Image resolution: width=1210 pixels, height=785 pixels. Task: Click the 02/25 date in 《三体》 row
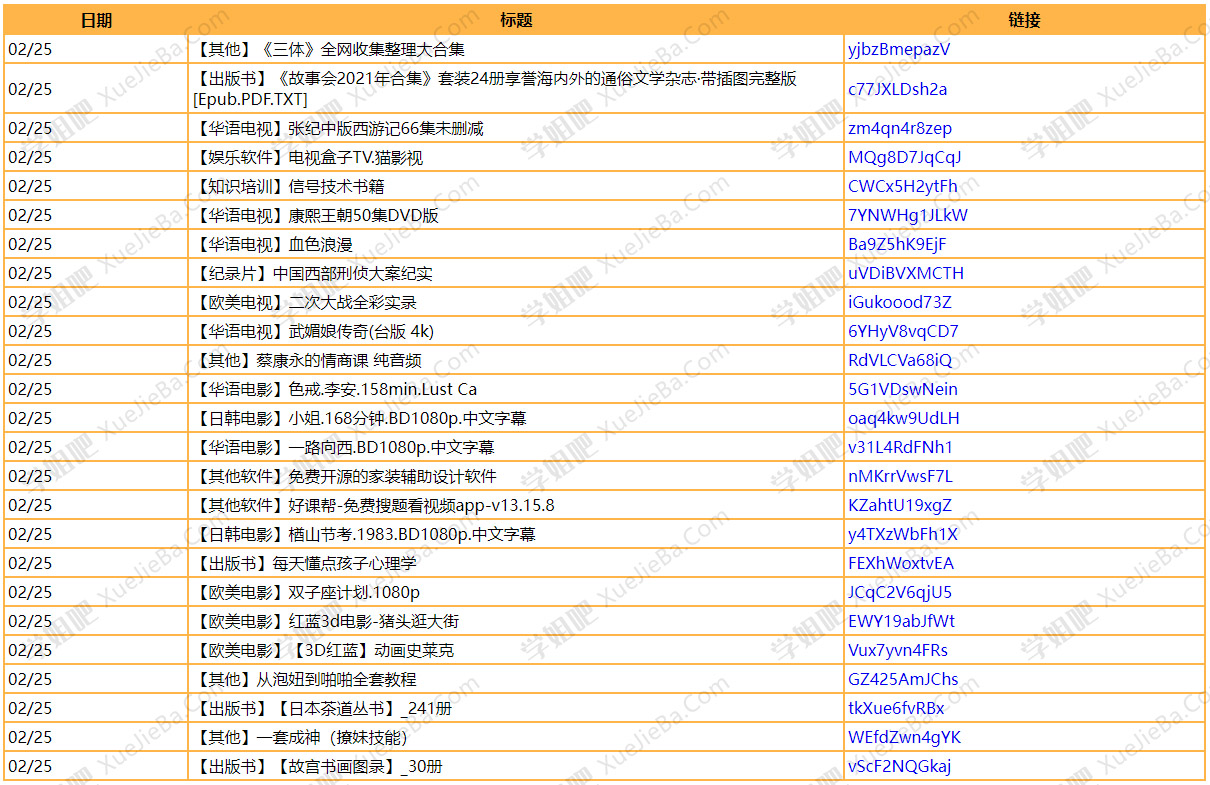[x=30, y=49]
